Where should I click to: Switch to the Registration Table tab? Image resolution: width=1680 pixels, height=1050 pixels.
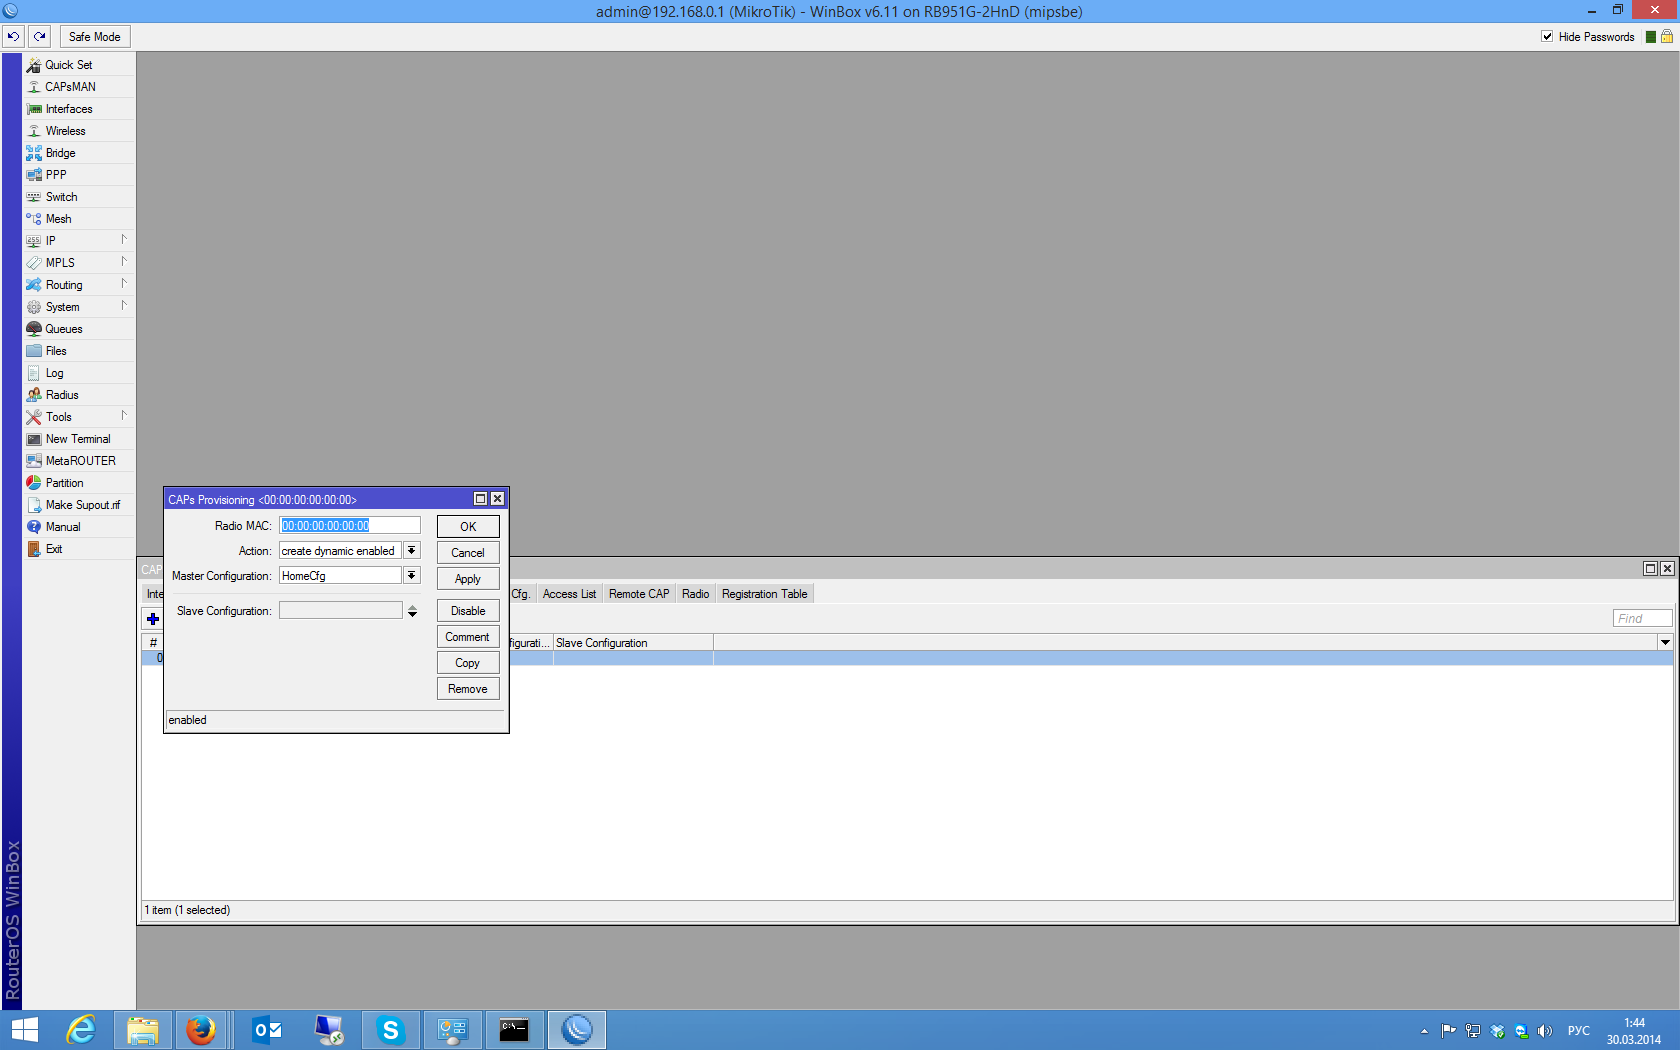pos(764,594)
